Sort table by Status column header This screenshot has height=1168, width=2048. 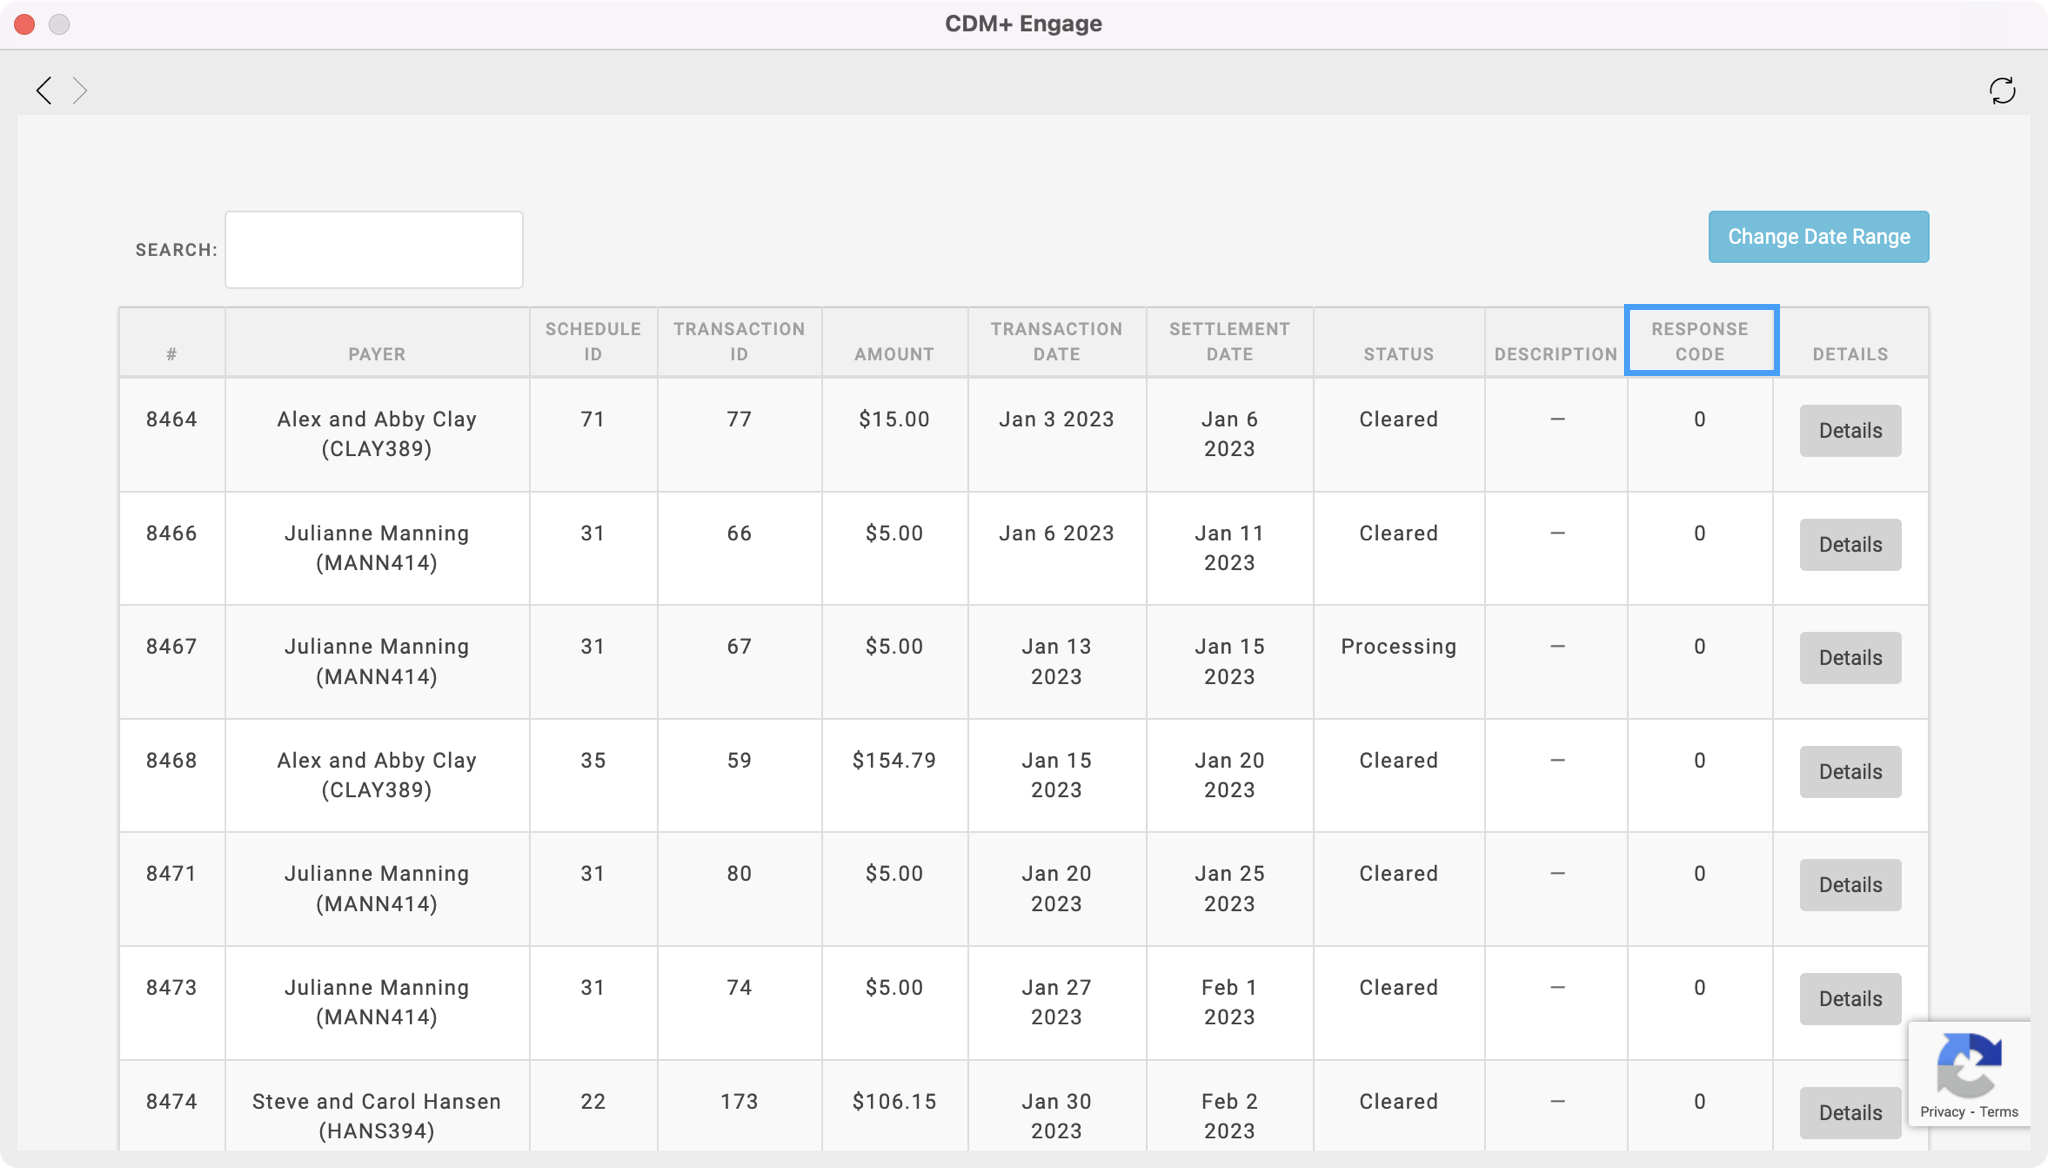point(1398,354)
